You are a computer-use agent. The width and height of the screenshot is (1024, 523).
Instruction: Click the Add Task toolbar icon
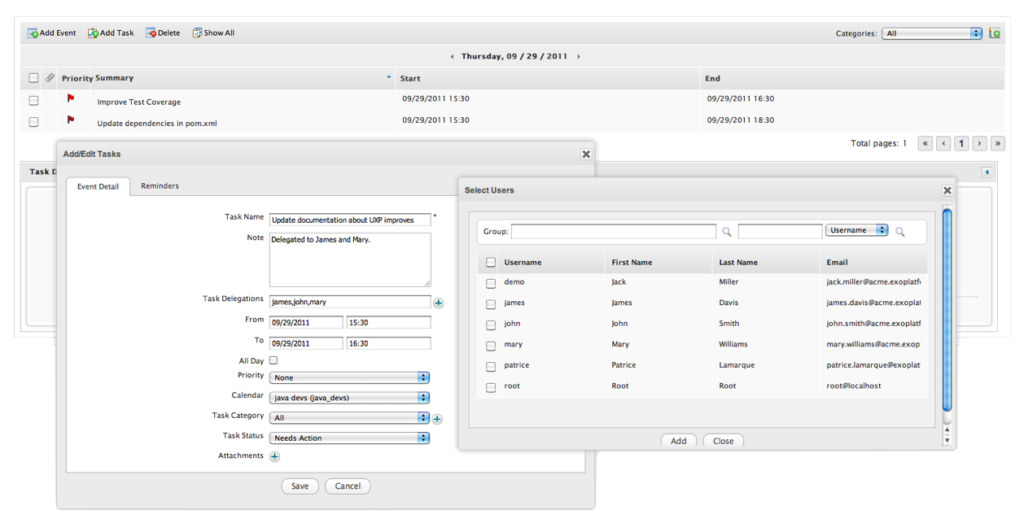93,33
